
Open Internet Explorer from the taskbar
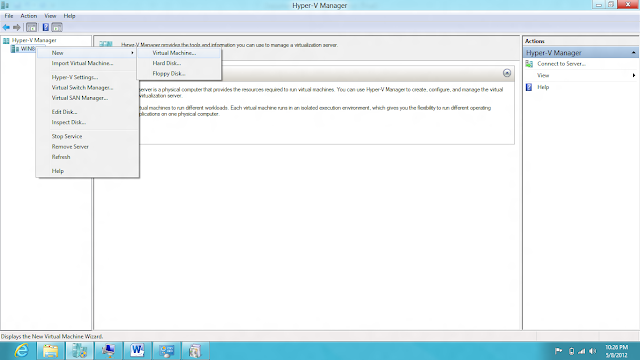[x=22, y=351]
